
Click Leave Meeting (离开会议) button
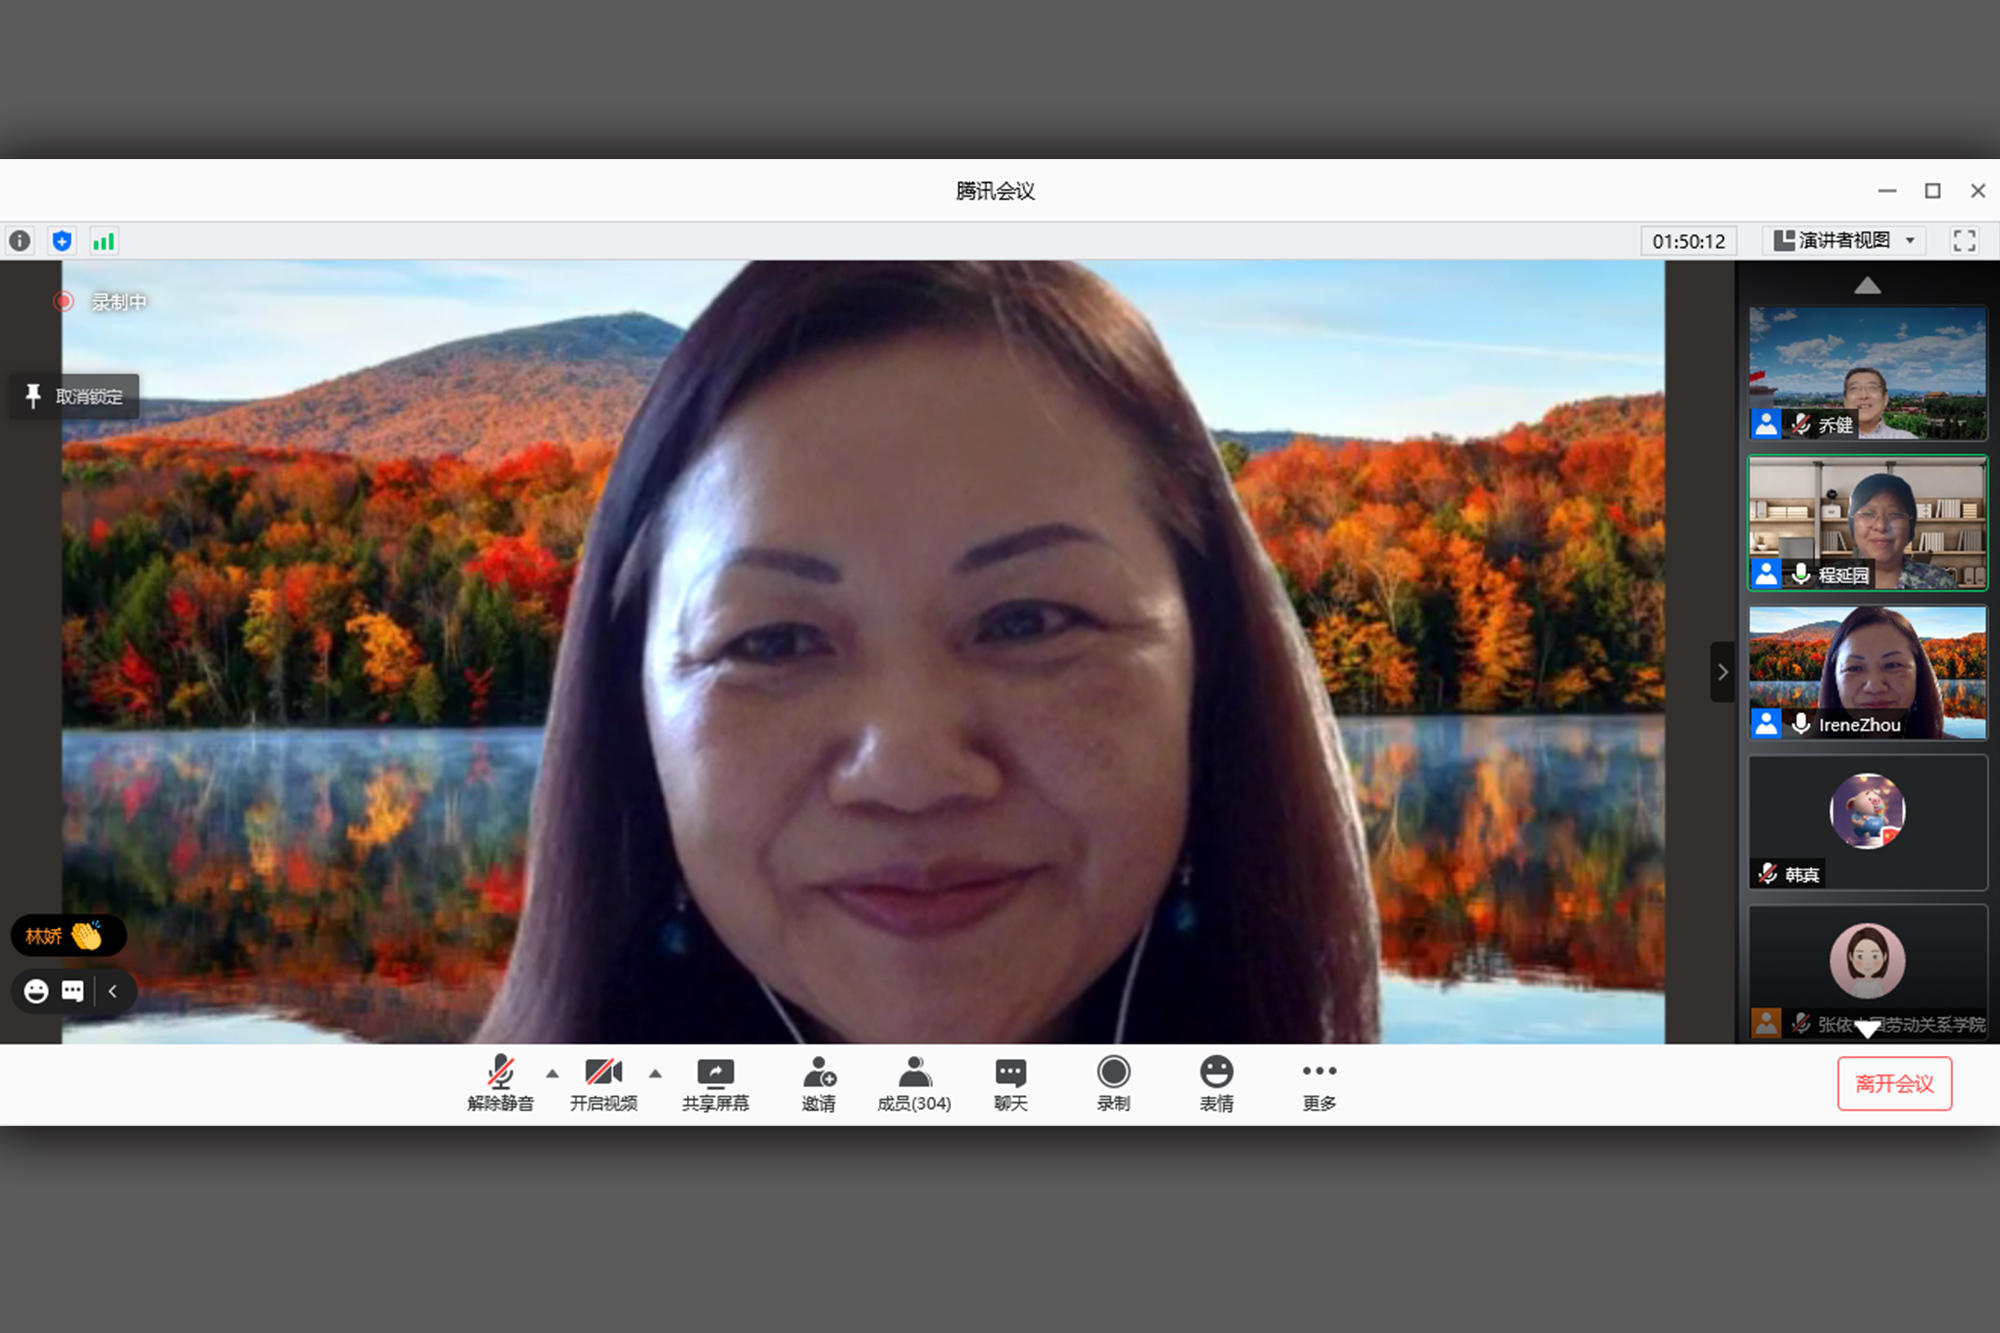pyautogui.click(x=1894, y=1084)
